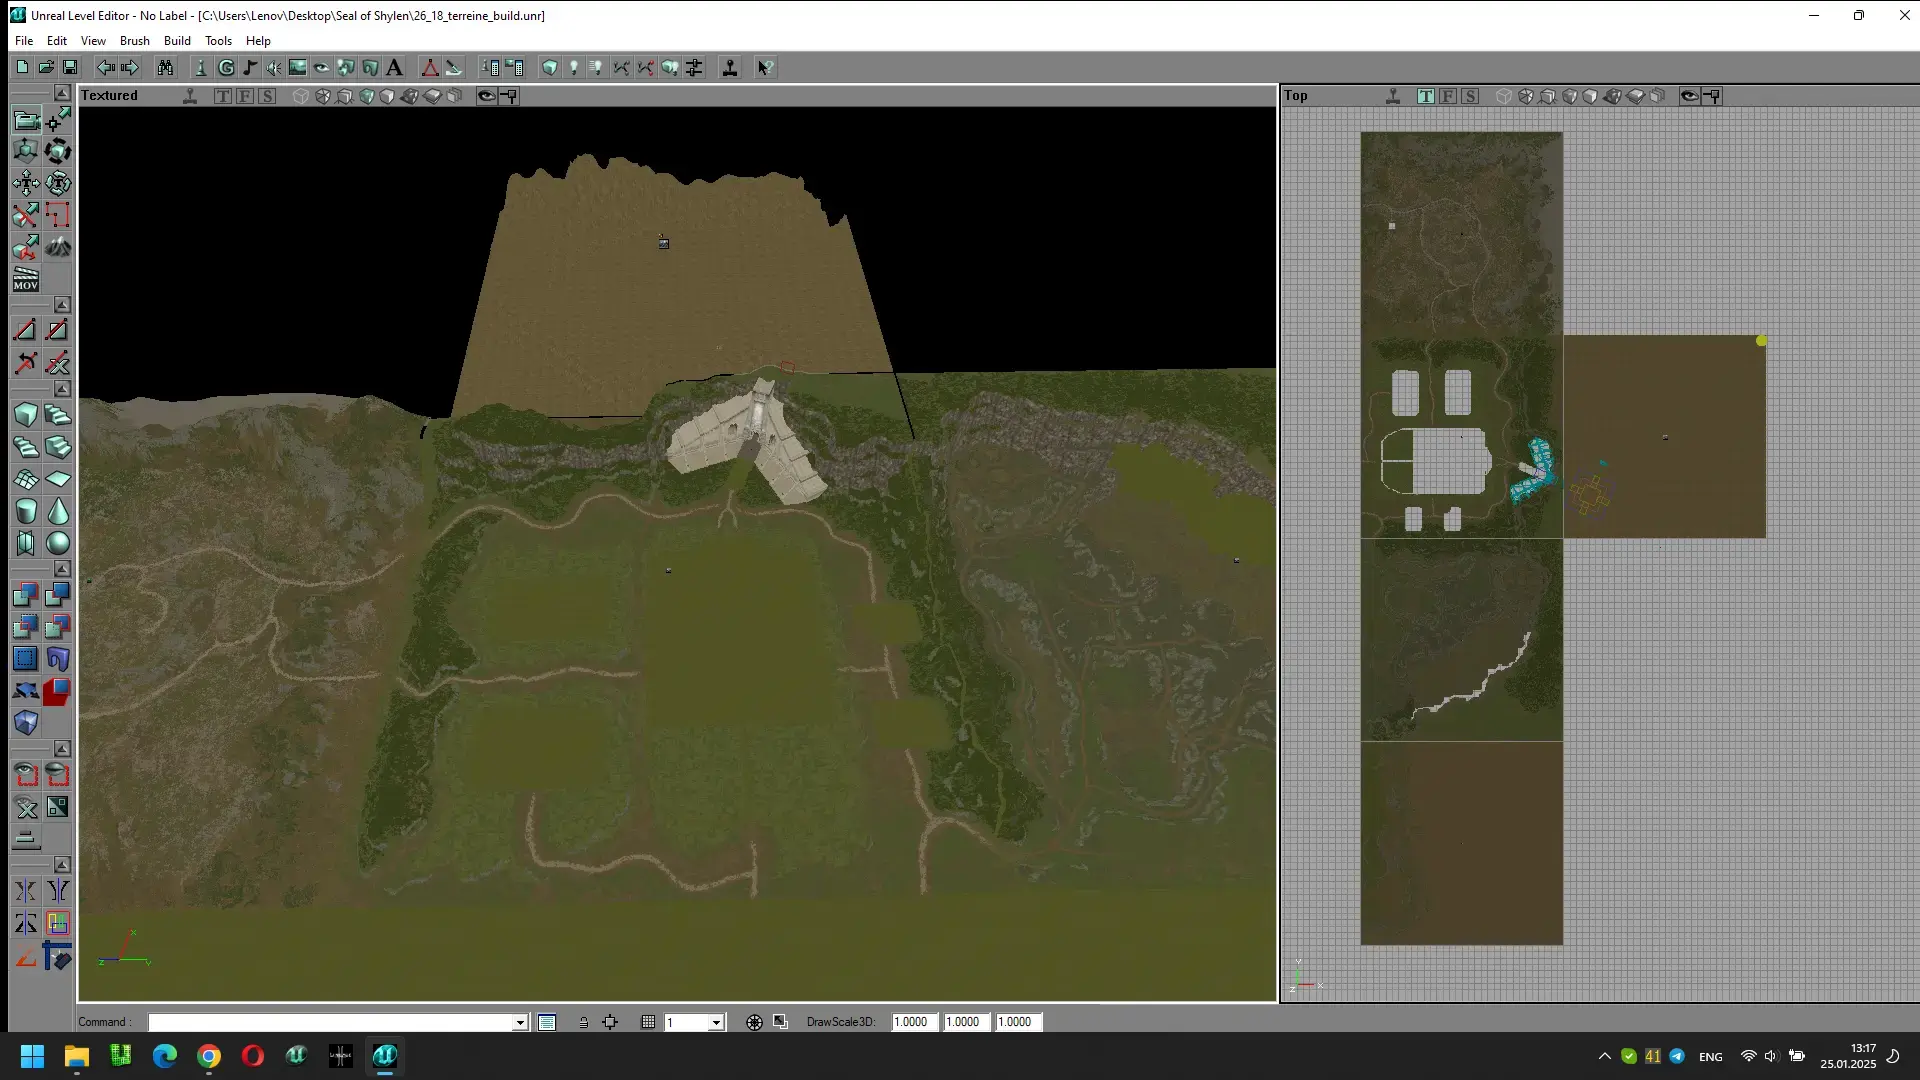This screenshot has height=1080, width=1920.
Task: Select the Cone brush builder
Action: 58,511
